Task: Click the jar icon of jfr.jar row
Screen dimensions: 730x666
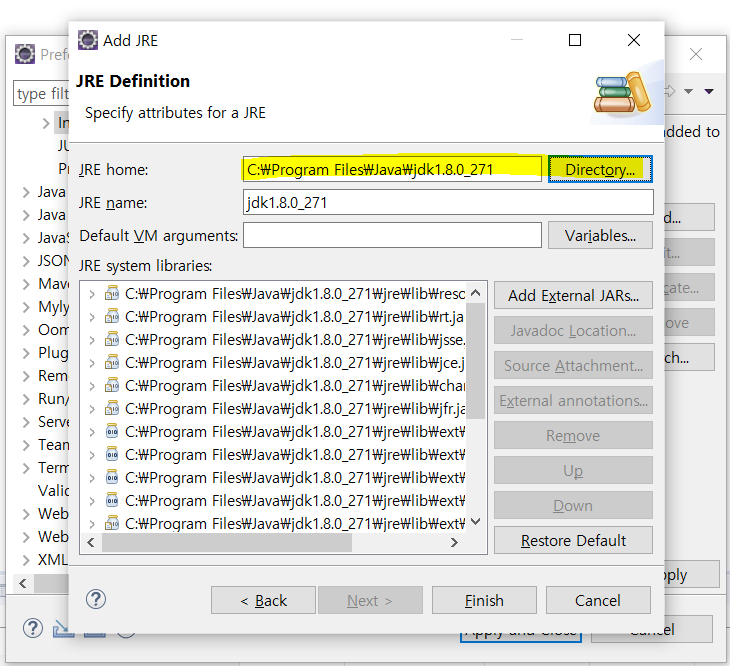Action: tap(112, 408)
